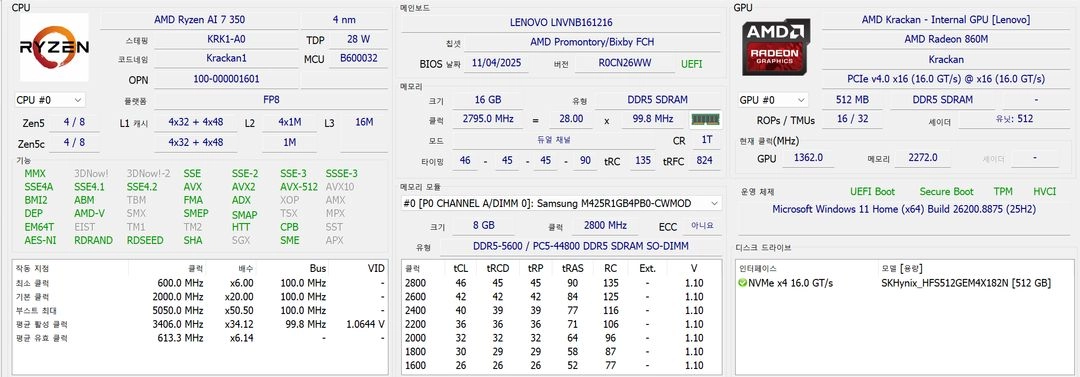
Task: Click the 512 MB GPU memory value
Action: click(852, 100)
